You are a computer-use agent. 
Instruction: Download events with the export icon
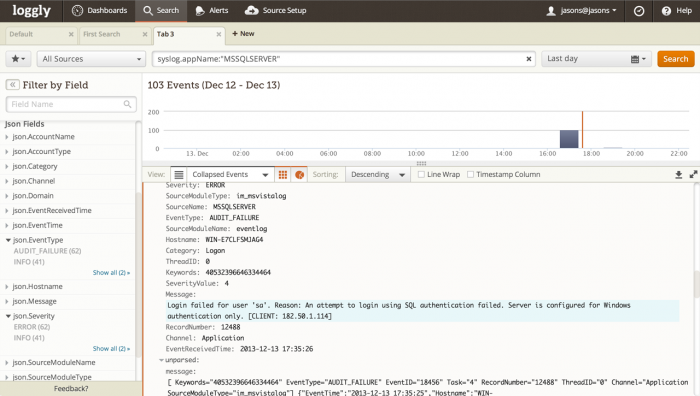point(679,175)
